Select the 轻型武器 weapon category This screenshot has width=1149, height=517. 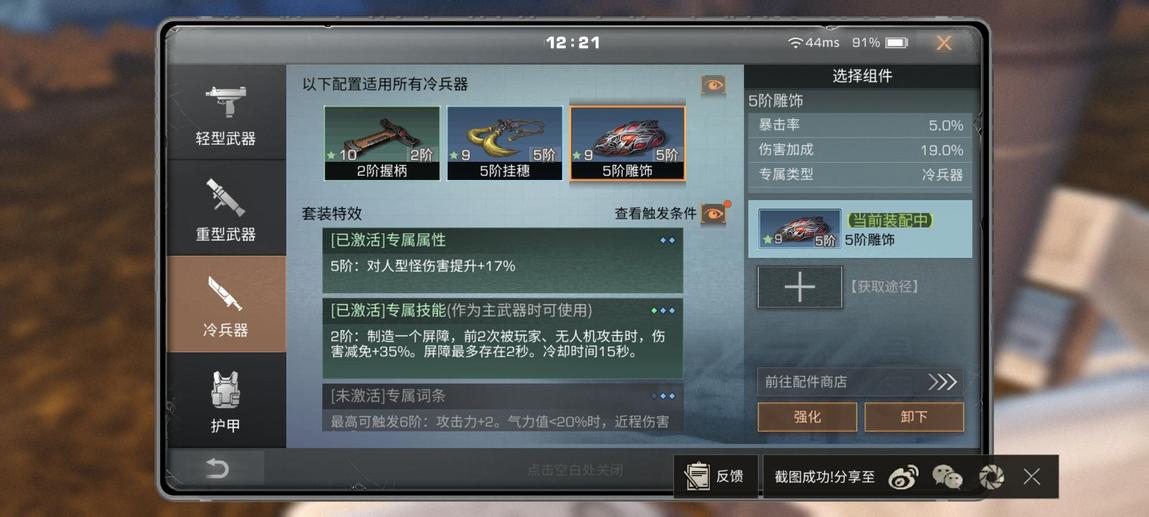(x=226, y=113)
